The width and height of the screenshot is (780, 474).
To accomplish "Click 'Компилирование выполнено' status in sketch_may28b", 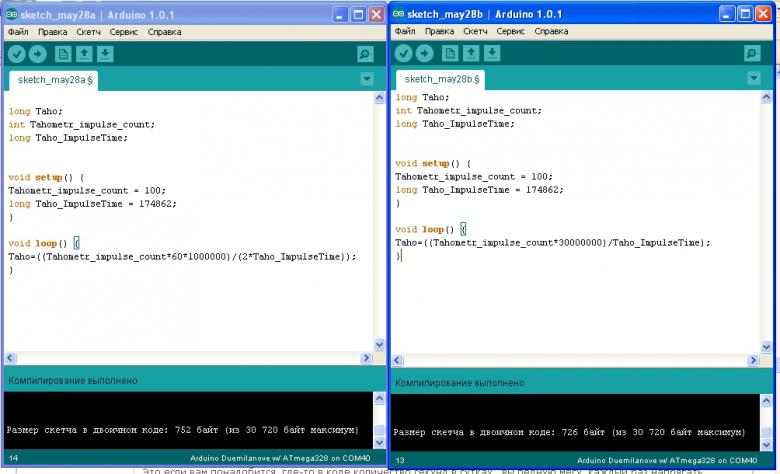I will click(x=460, y=383).
